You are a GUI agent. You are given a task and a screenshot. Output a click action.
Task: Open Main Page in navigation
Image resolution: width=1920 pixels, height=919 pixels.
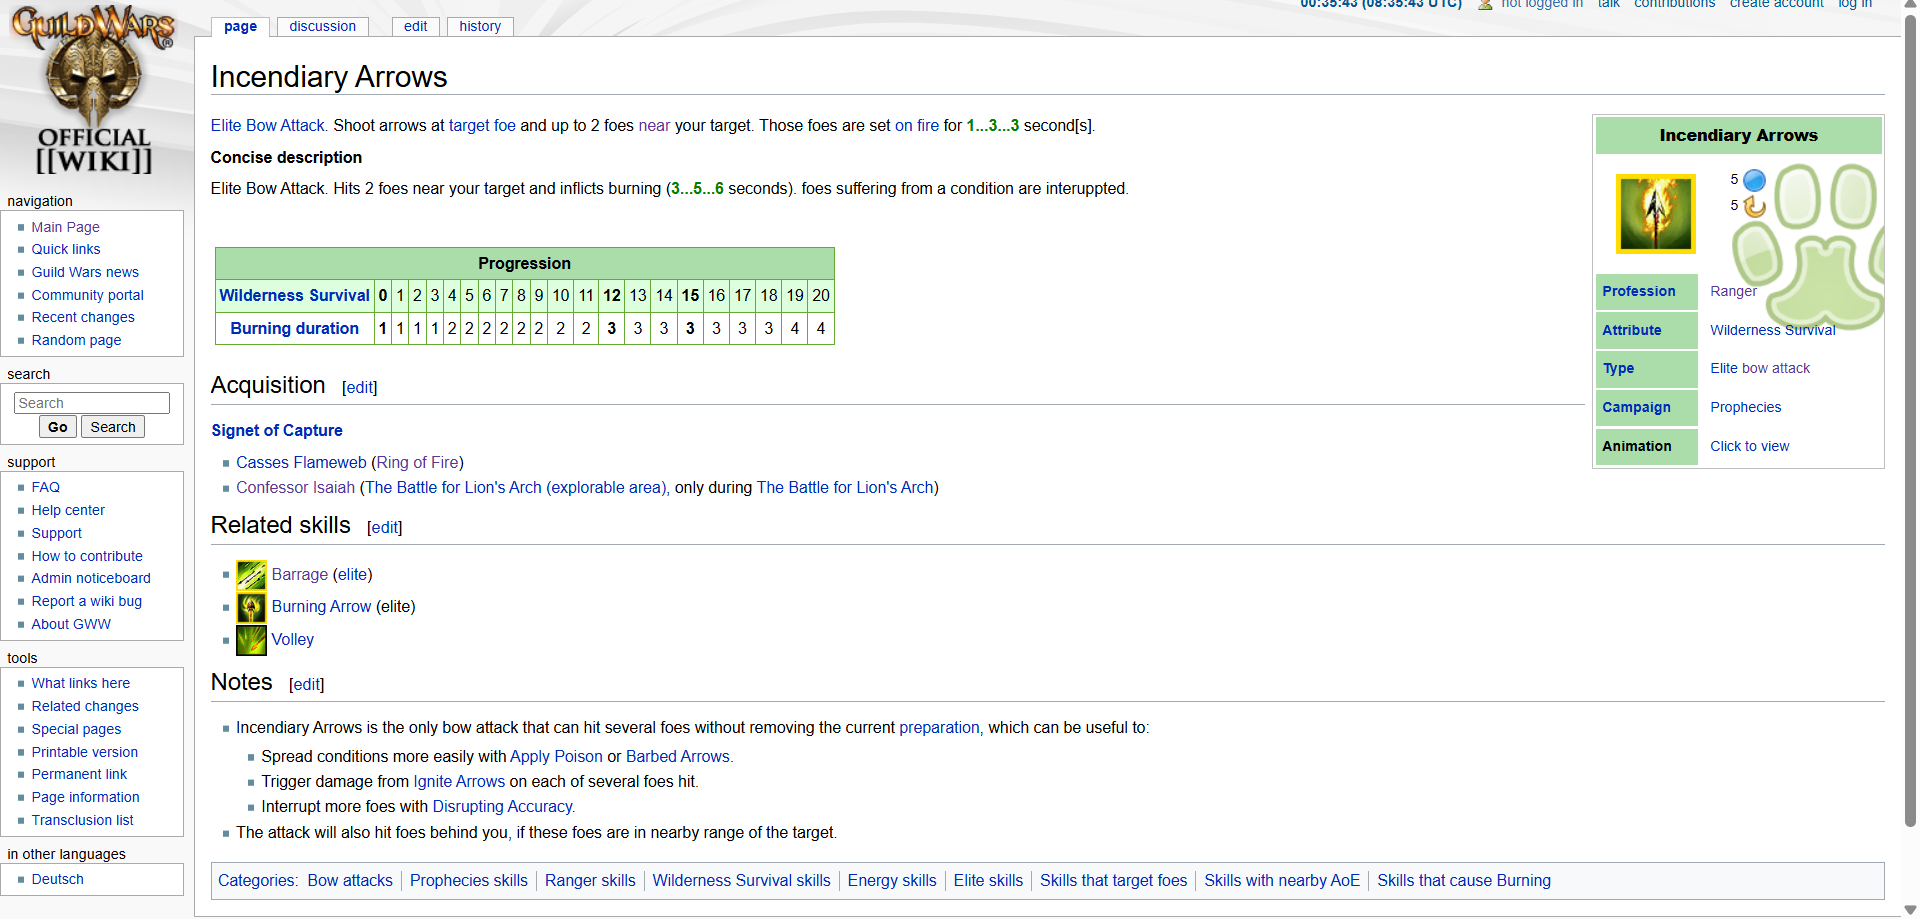65,227
